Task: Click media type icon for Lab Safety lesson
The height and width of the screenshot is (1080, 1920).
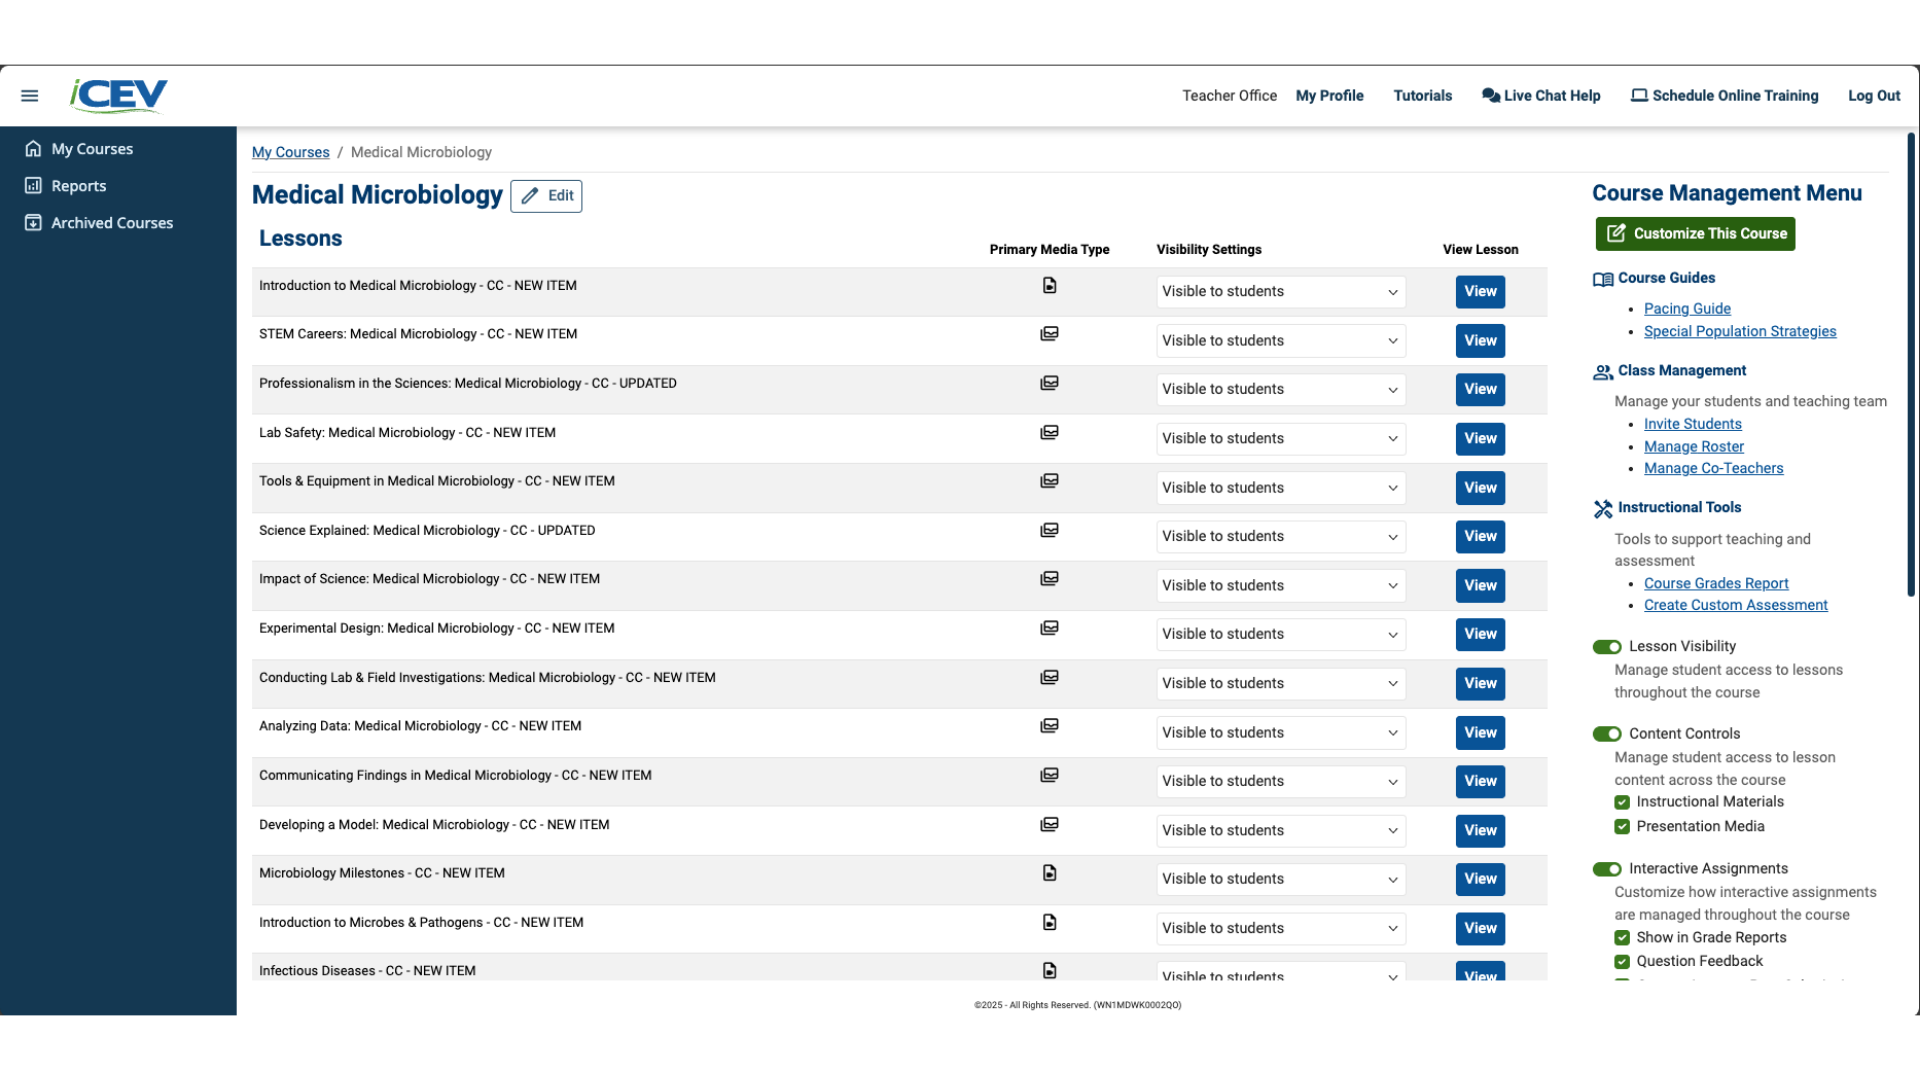Action: pyautogui.click(x=1049, y=432)
